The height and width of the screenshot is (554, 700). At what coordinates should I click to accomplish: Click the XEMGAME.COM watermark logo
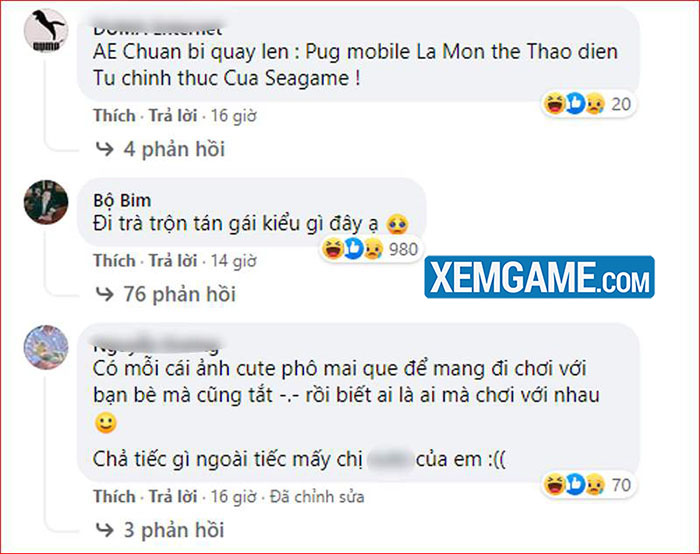[x=539, y=277]
